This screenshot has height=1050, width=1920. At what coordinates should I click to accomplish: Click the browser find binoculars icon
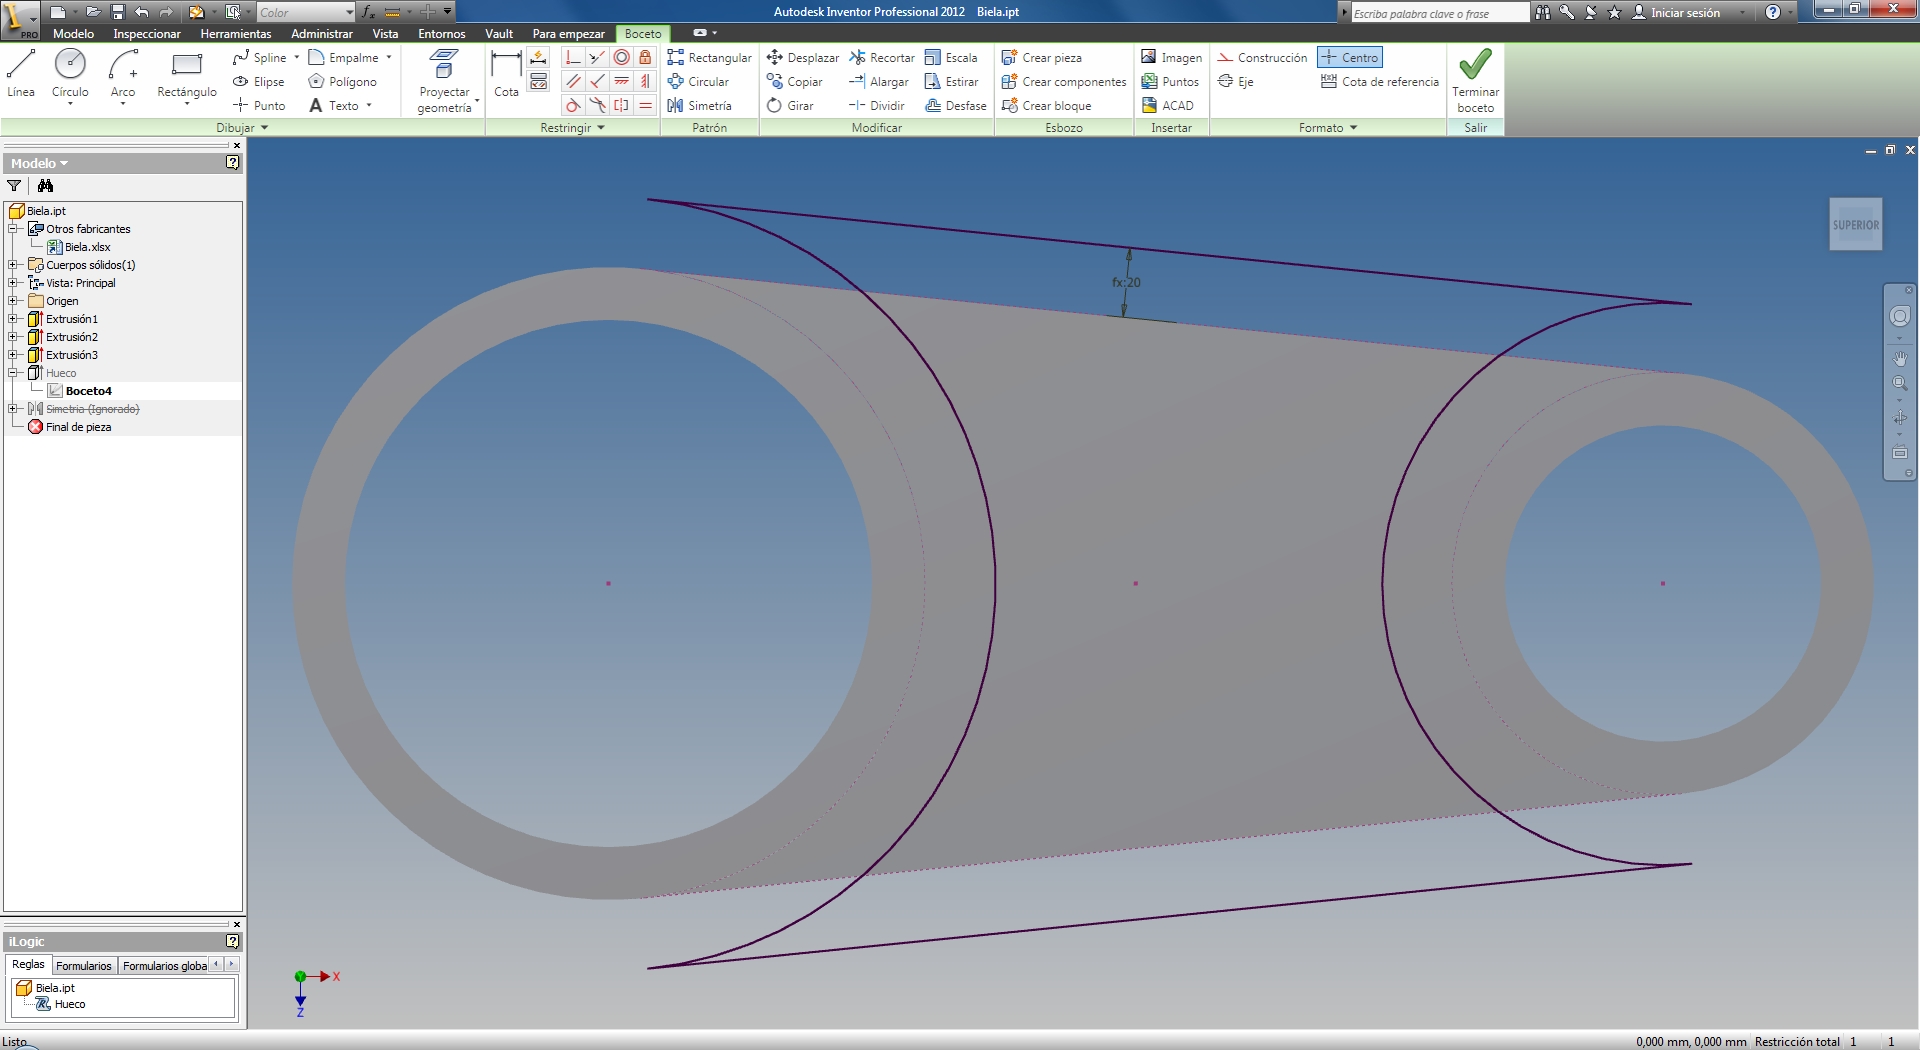[x=45, y=186]
